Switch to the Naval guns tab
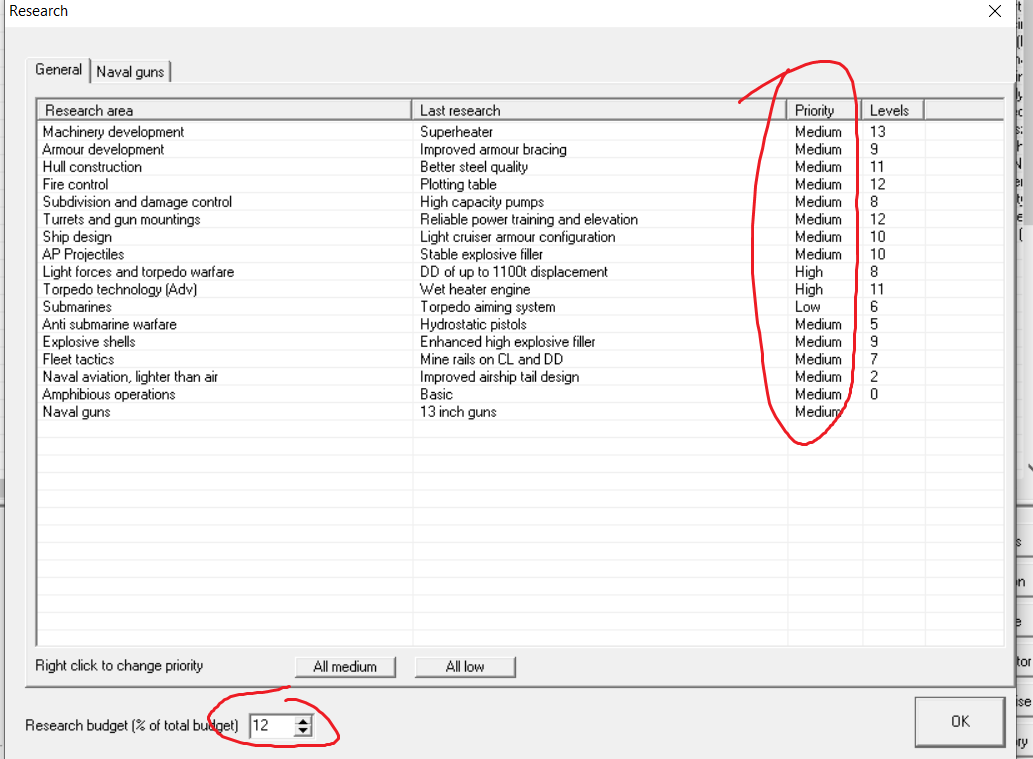Screen dimensions: 1033x759 point(131,72)
